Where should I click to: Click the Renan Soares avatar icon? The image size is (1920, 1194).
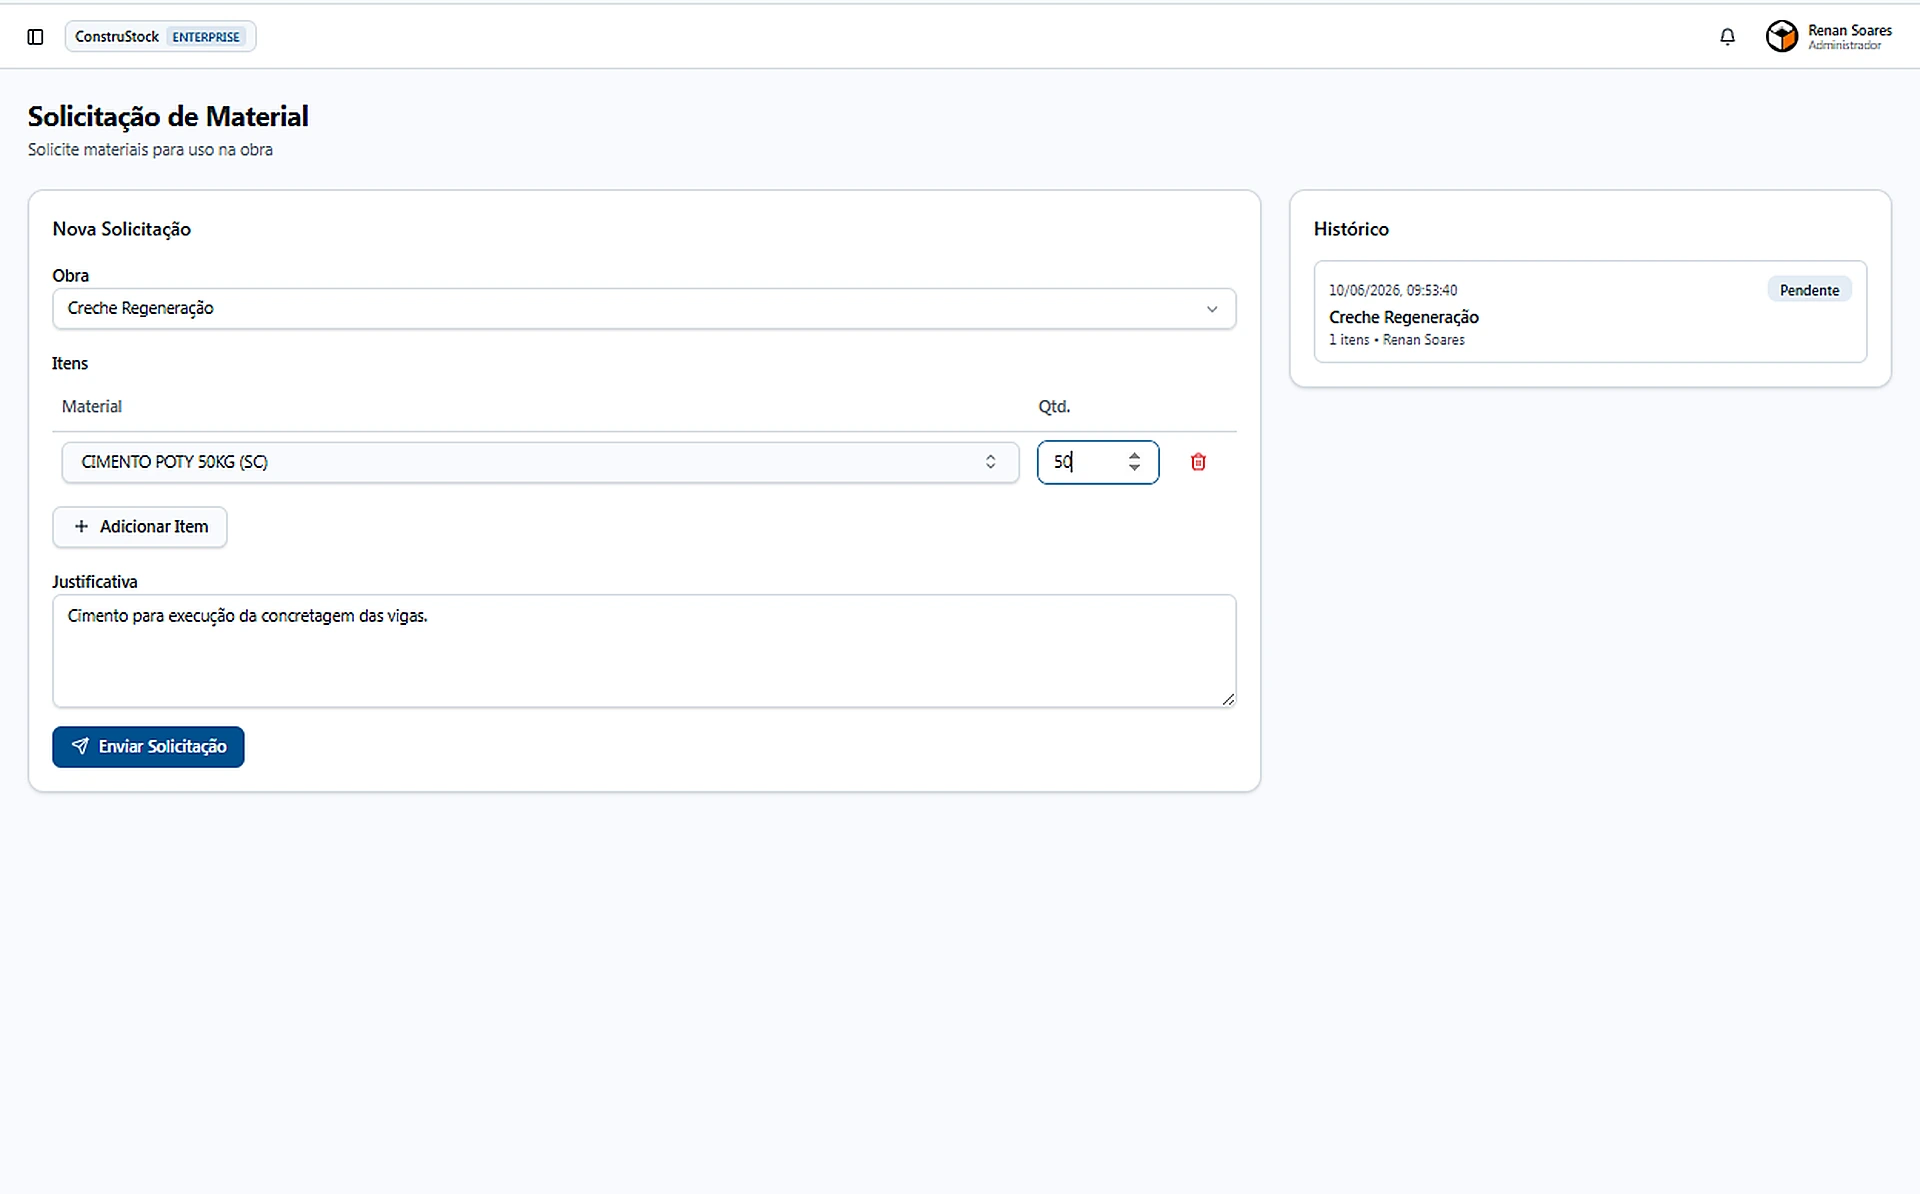tap(1782, 37)
